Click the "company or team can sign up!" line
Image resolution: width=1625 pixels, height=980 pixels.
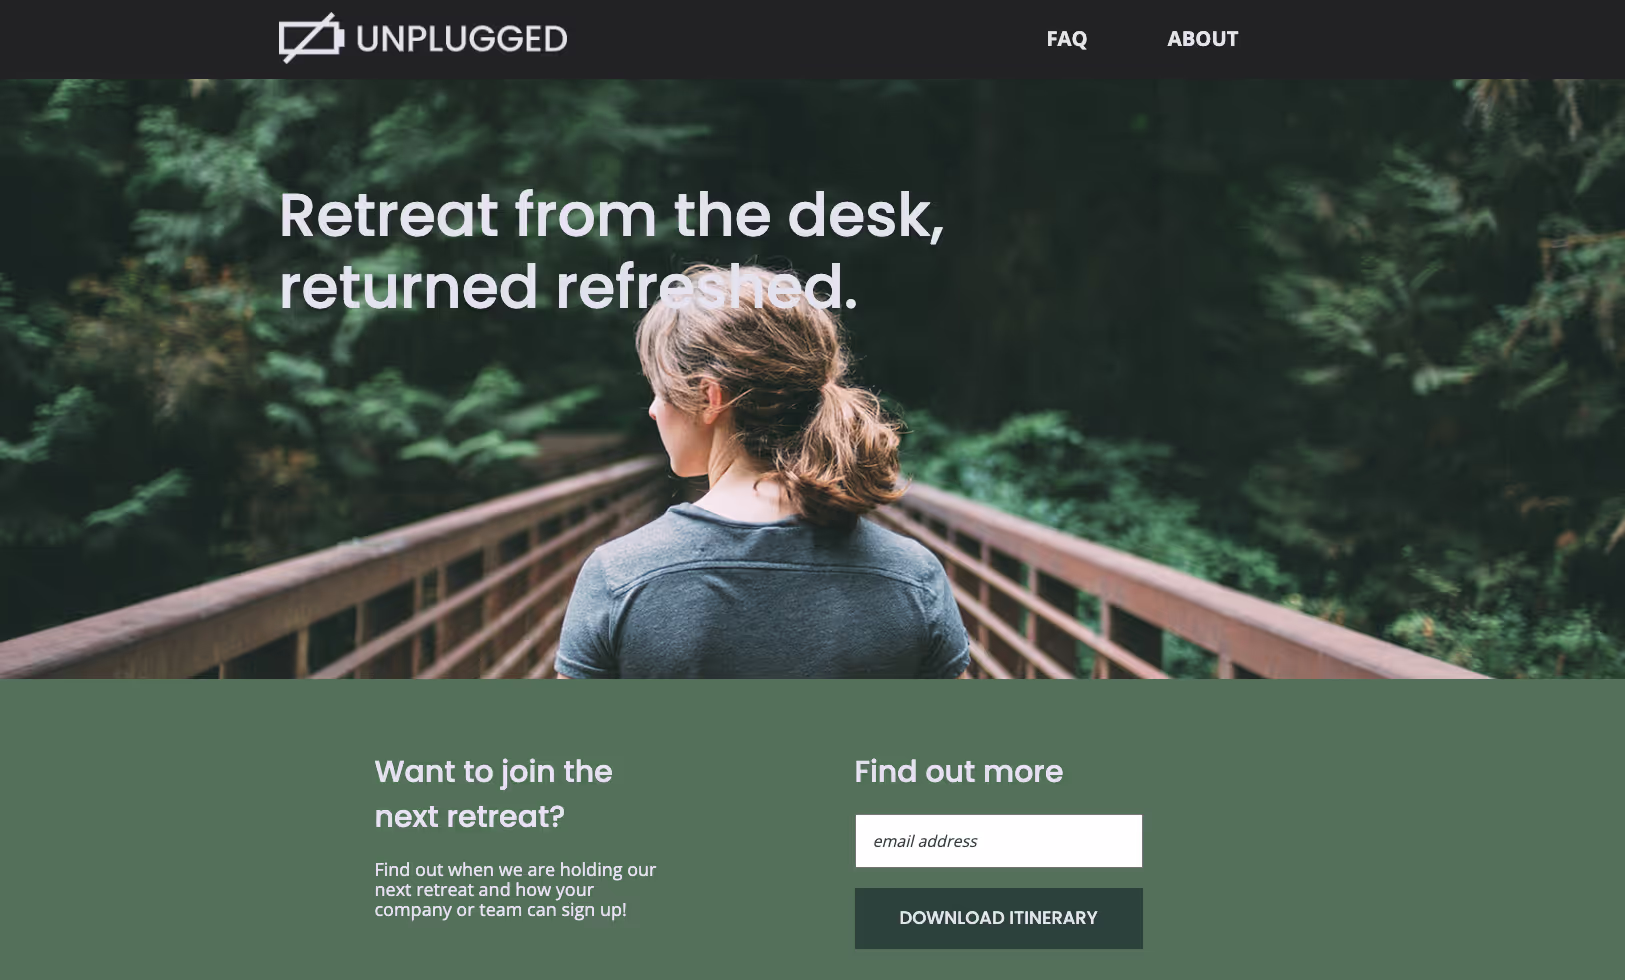click(x=500, y=910)
